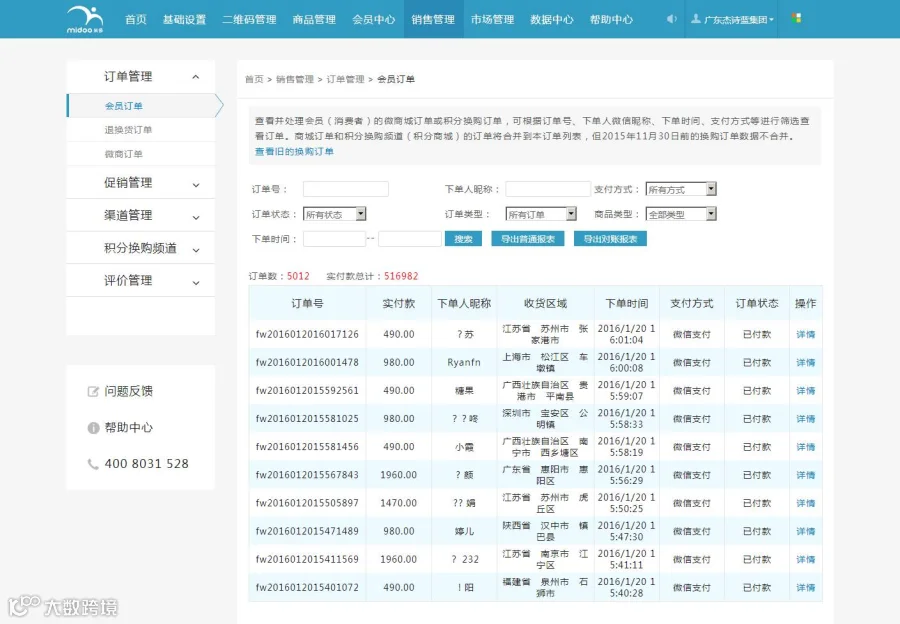Click the 搜索 button
The image size is (900, 624).
click(x=463, y=239)
